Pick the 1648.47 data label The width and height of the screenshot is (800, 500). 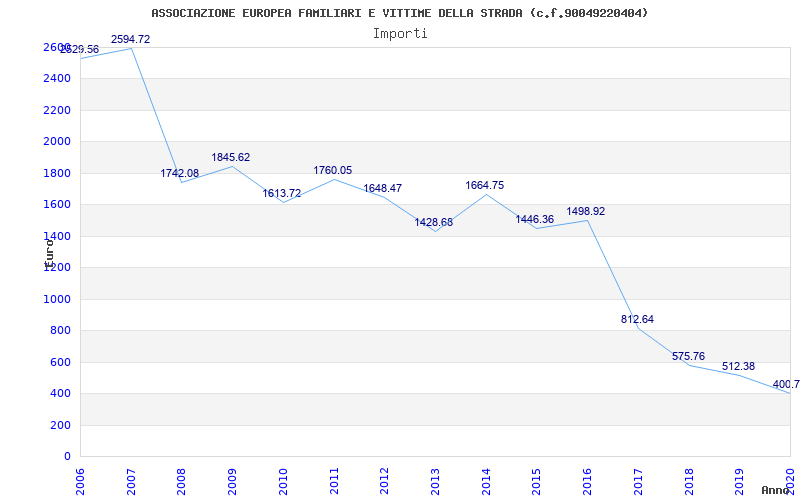(x=383, y=188)
